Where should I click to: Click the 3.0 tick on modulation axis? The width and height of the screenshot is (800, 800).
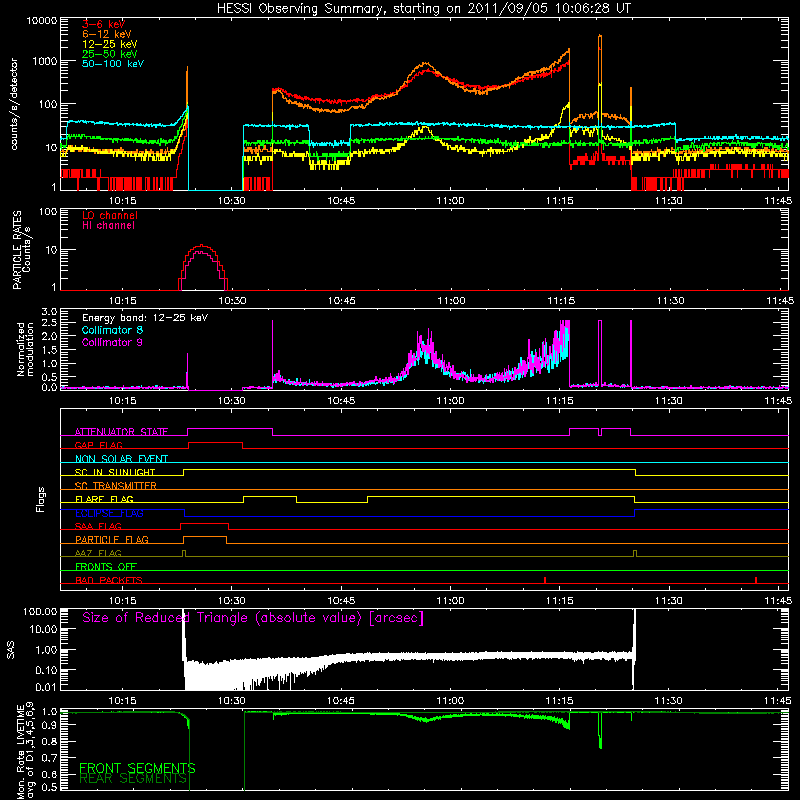(49, 312)
